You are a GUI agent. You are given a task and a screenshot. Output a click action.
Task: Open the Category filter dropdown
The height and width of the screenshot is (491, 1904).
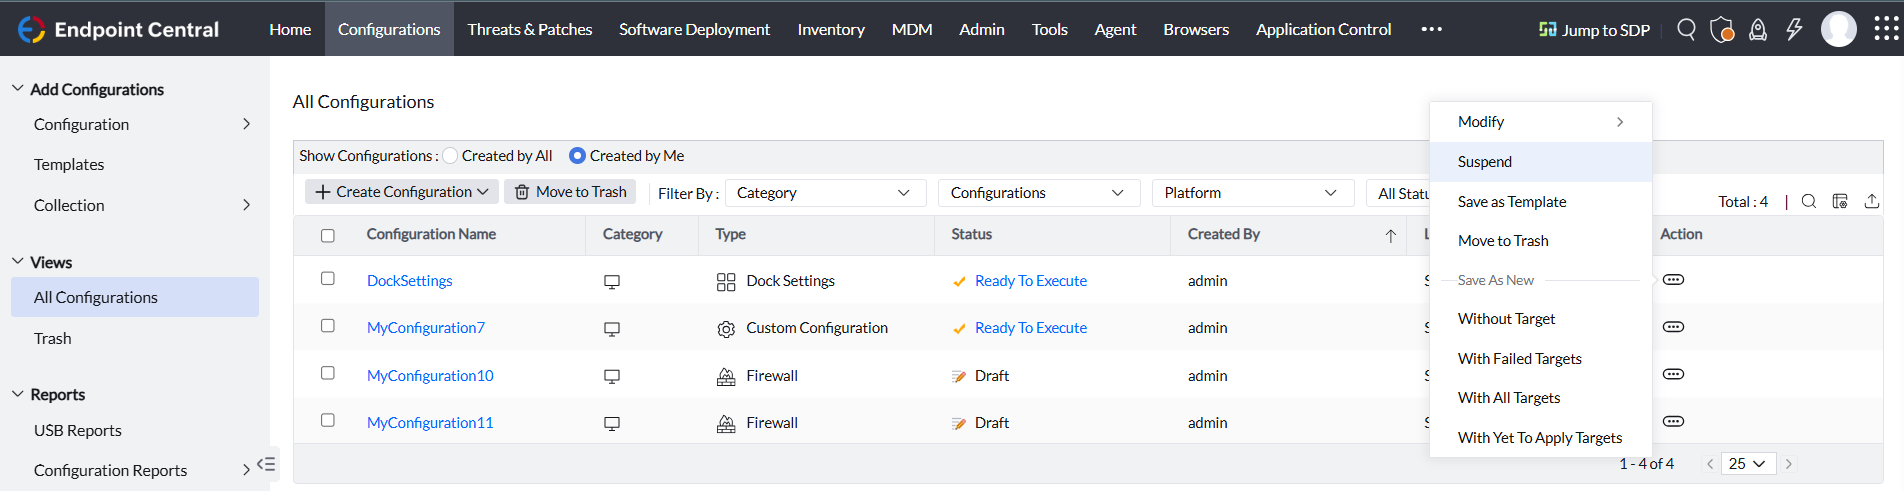point(824,193)
